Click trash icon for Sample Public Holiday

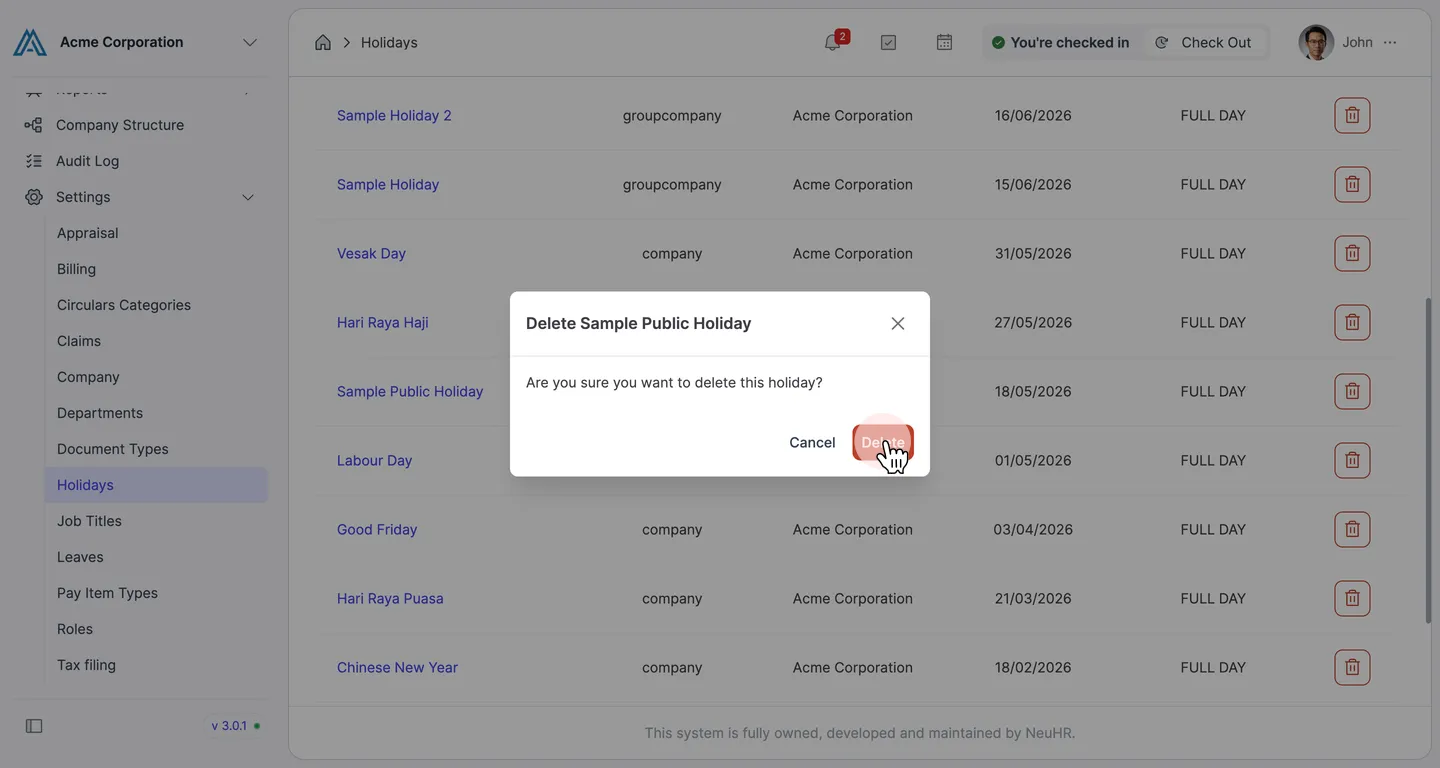(x=1352, y=391)
